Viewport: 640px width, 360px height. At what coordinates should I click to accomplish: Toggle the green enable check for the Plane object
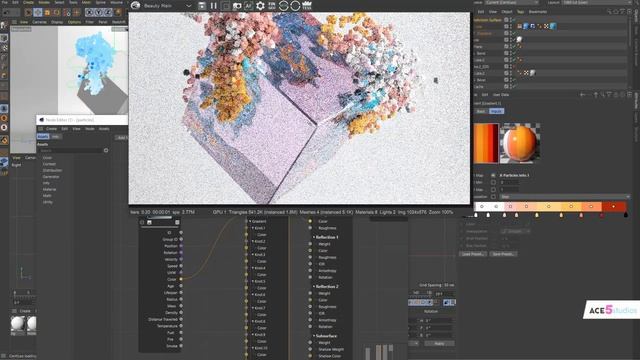(x=513, y=47)
